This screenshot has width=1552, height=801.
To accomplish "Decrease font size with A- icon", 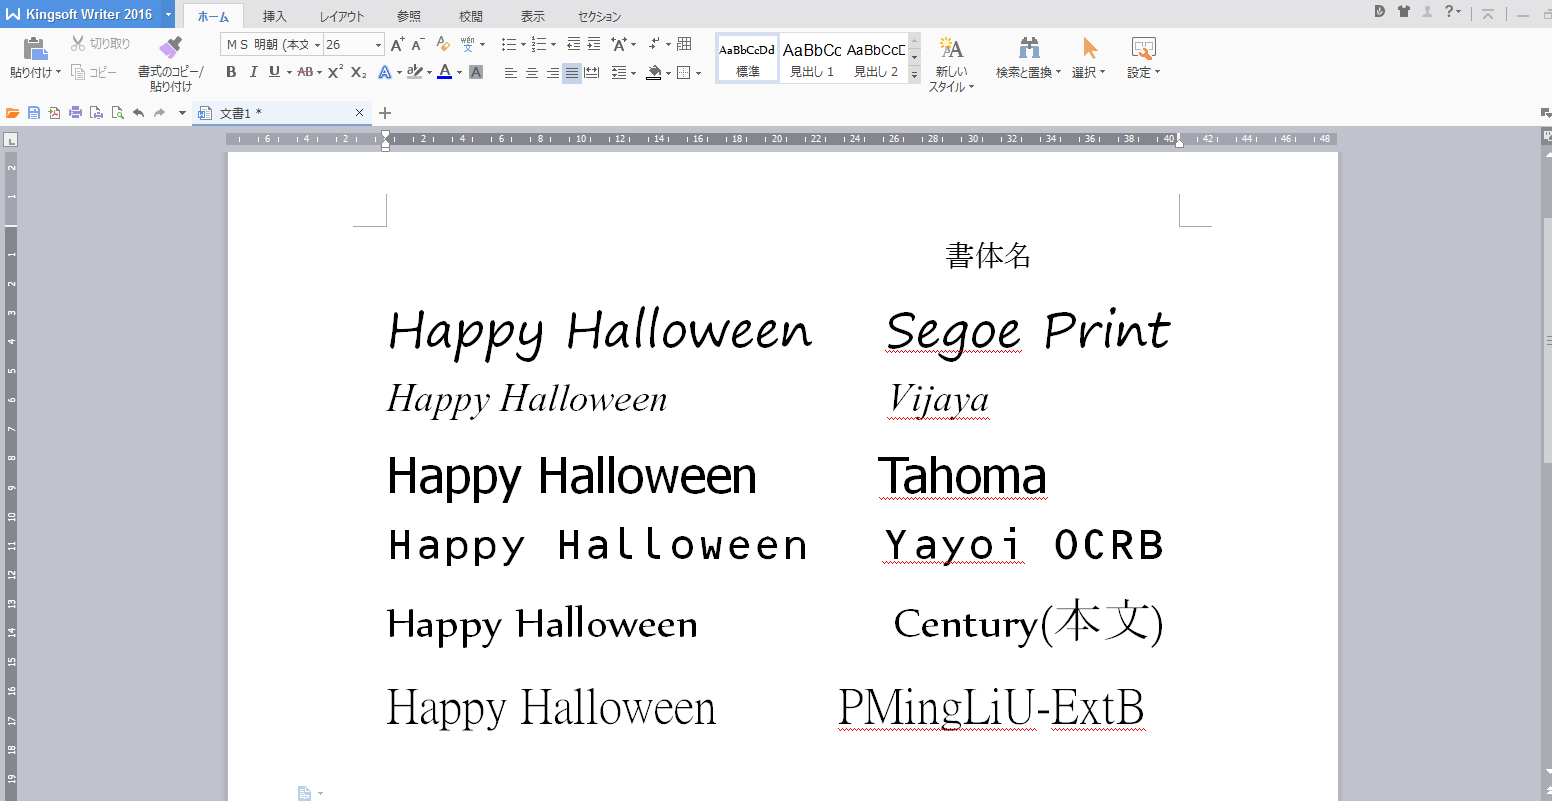I will pyautogui.click(x=418, y=44).
